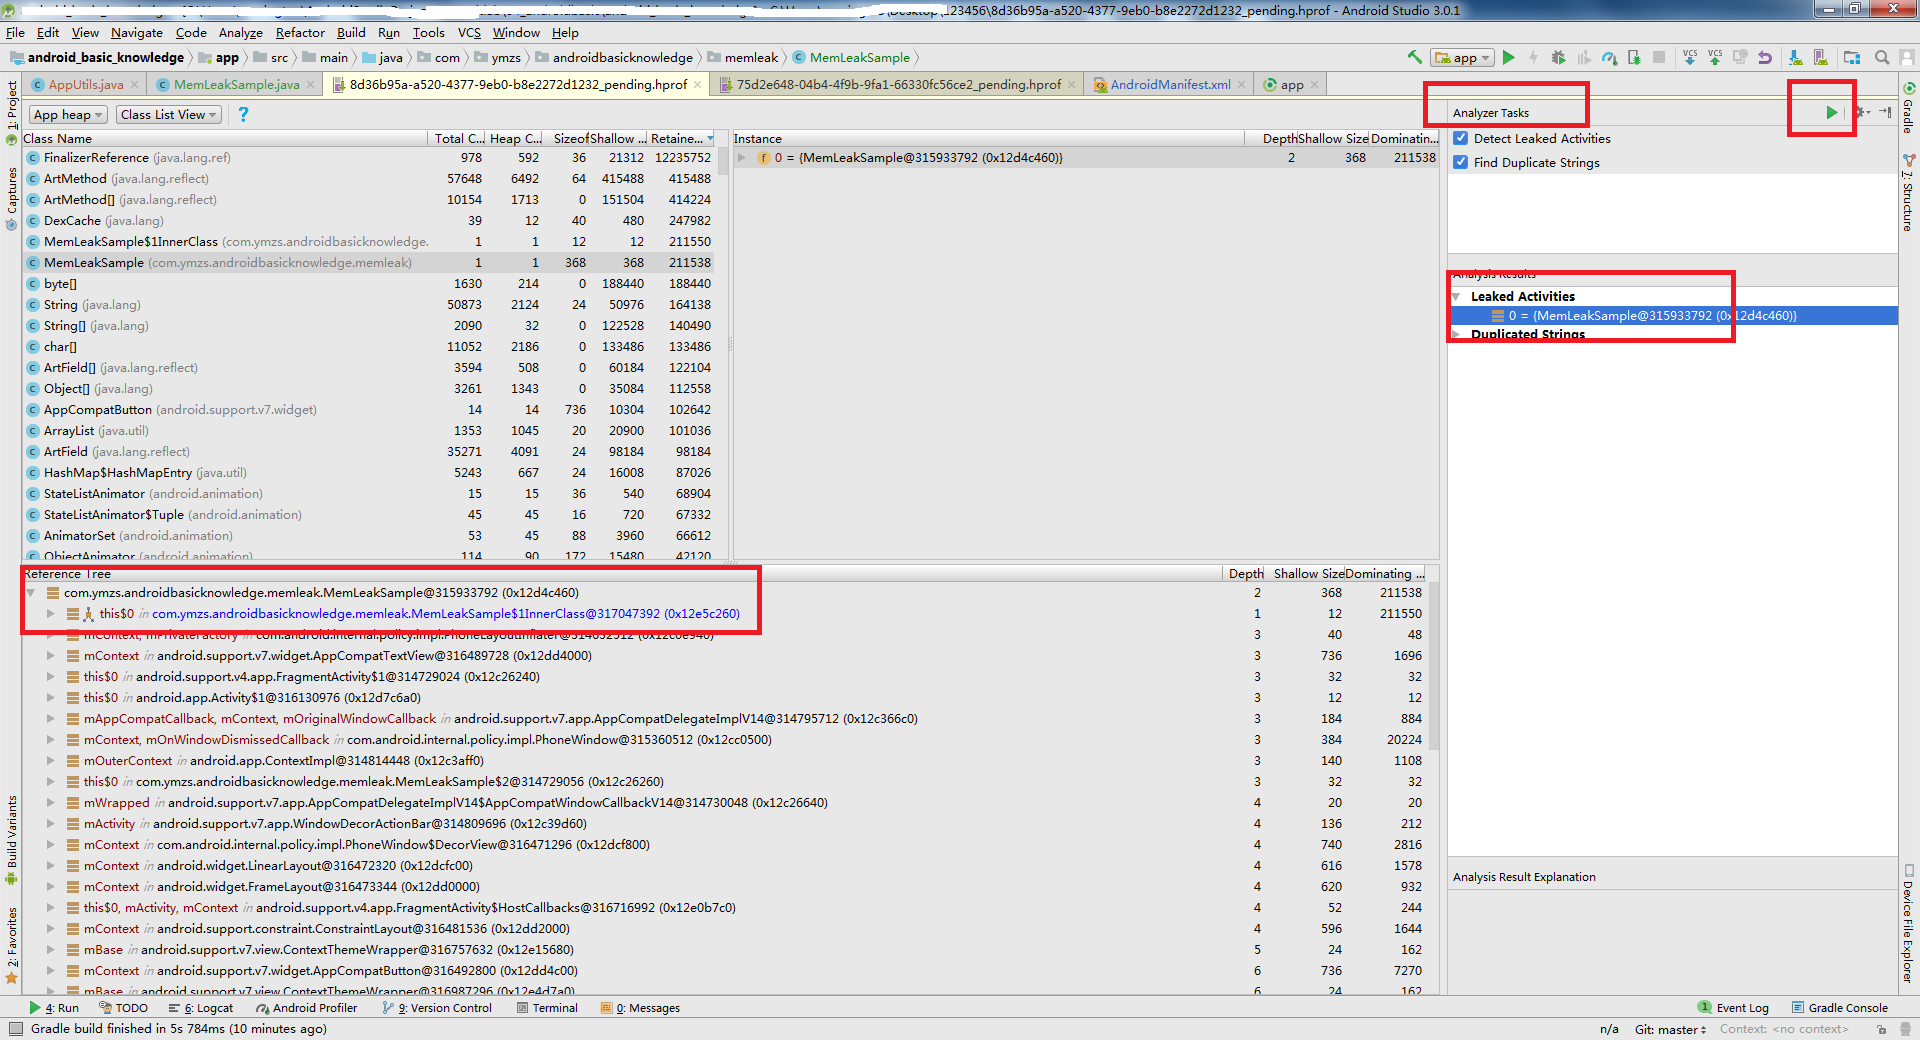The image size is (1920, 1040).
Task: Close the 75d2e648 hprof tab
Action: (x=1072, y=85)
